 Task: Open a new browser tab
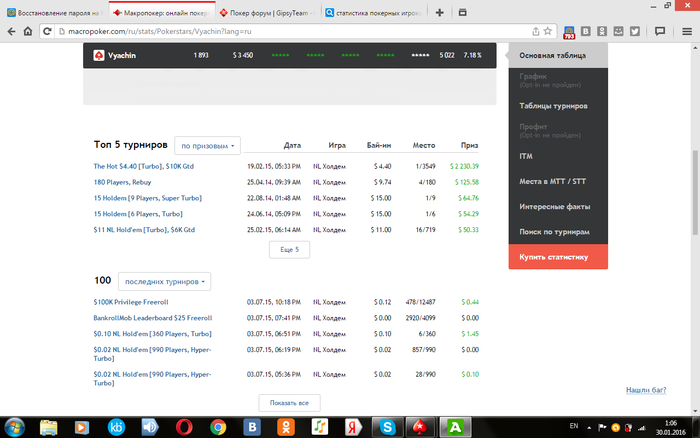point(440,13)
